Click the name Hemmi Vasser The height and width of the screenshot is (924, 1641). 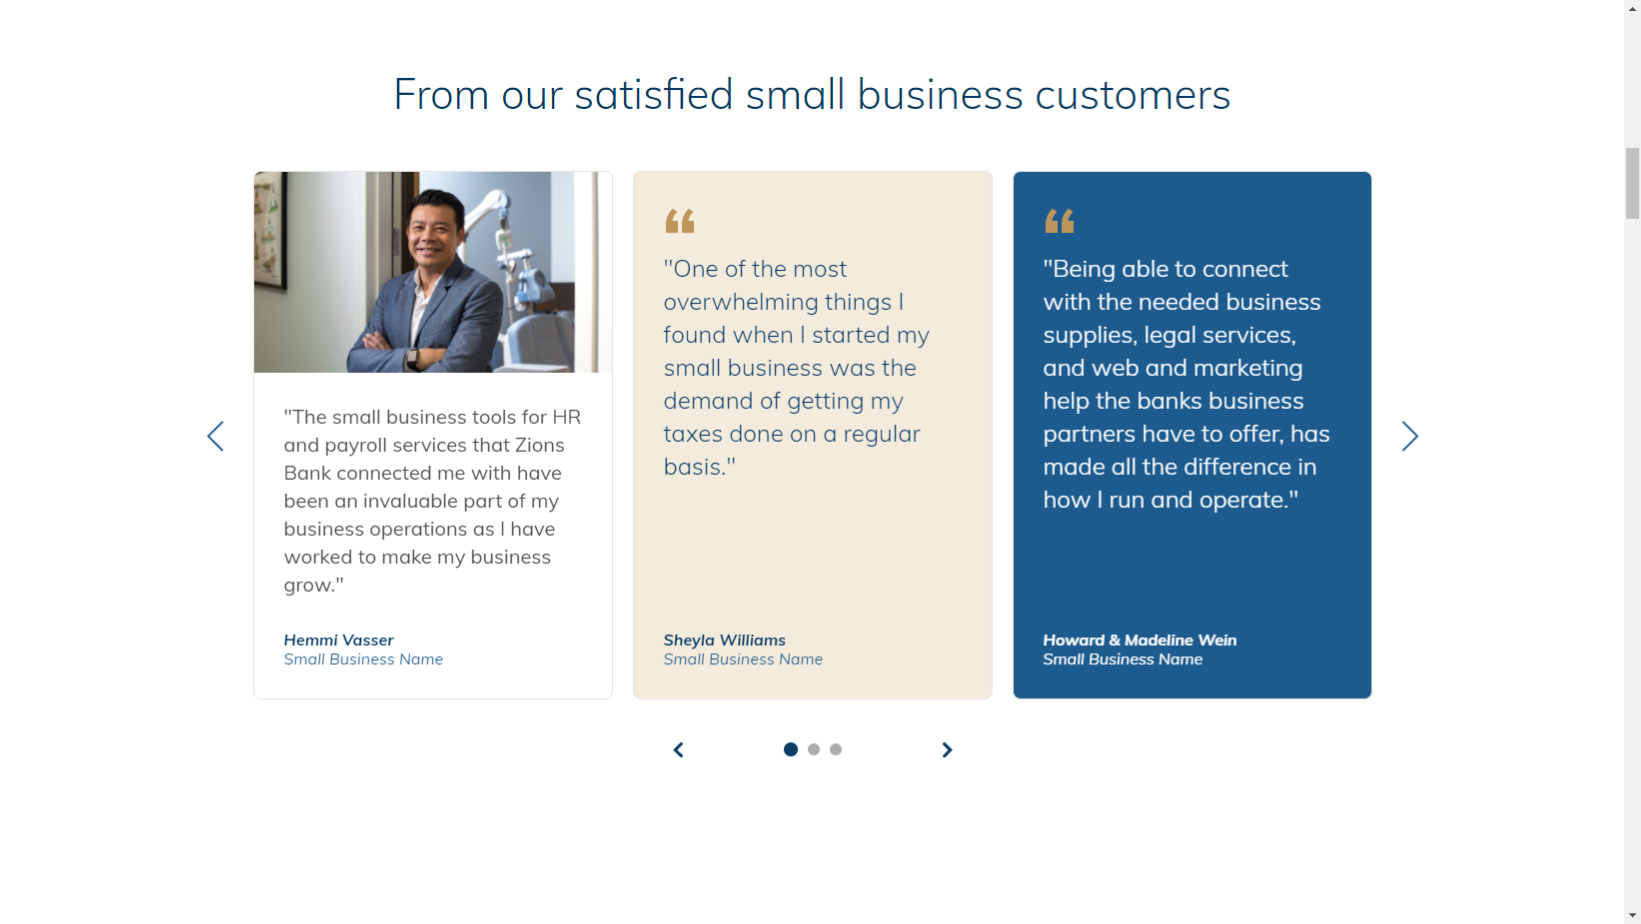tap(338, 640)
